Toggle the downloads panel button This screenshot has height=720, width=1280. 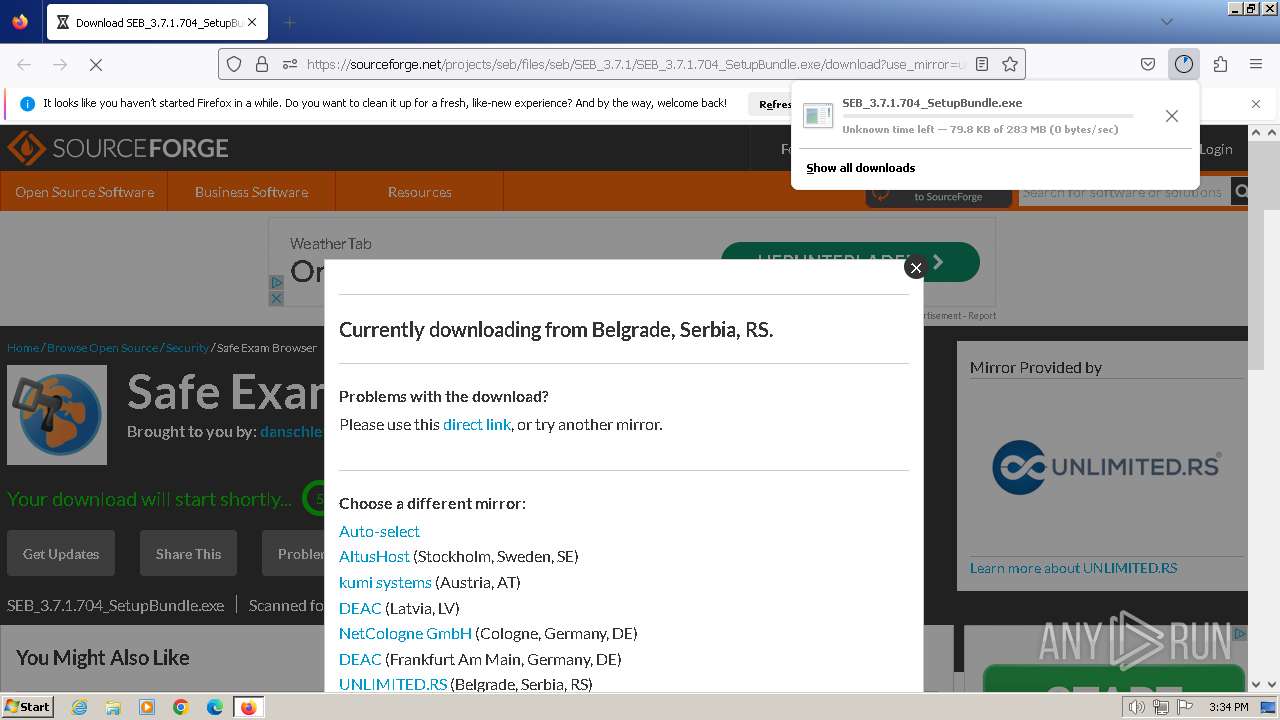point(1184,64)
